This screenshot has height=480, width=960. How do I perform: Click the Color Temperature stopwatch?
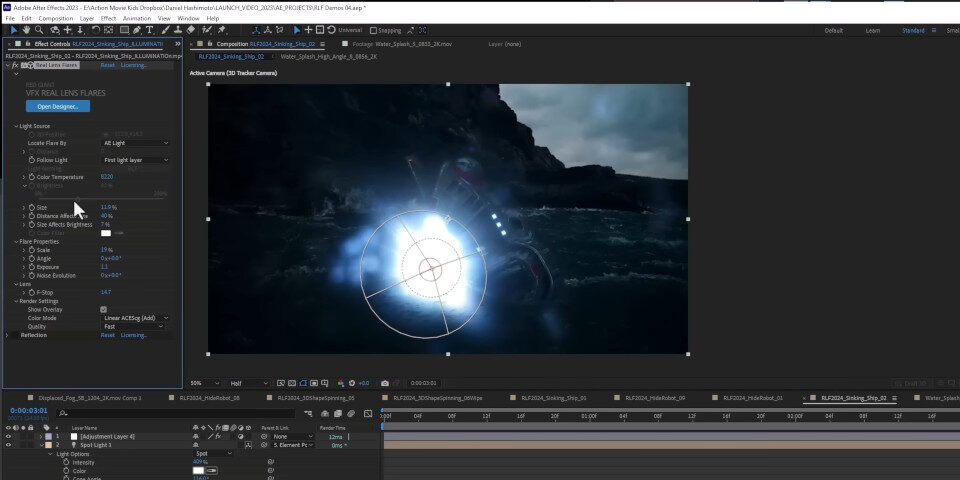coord(32,177)
